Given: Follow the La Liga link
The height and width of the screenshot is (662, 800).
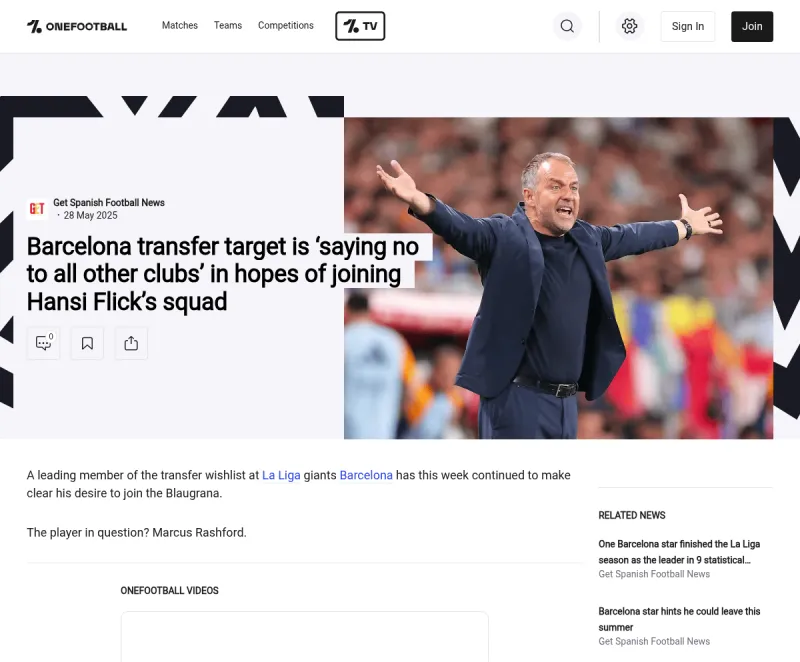Looking at the screenshot, I should 281,475.
